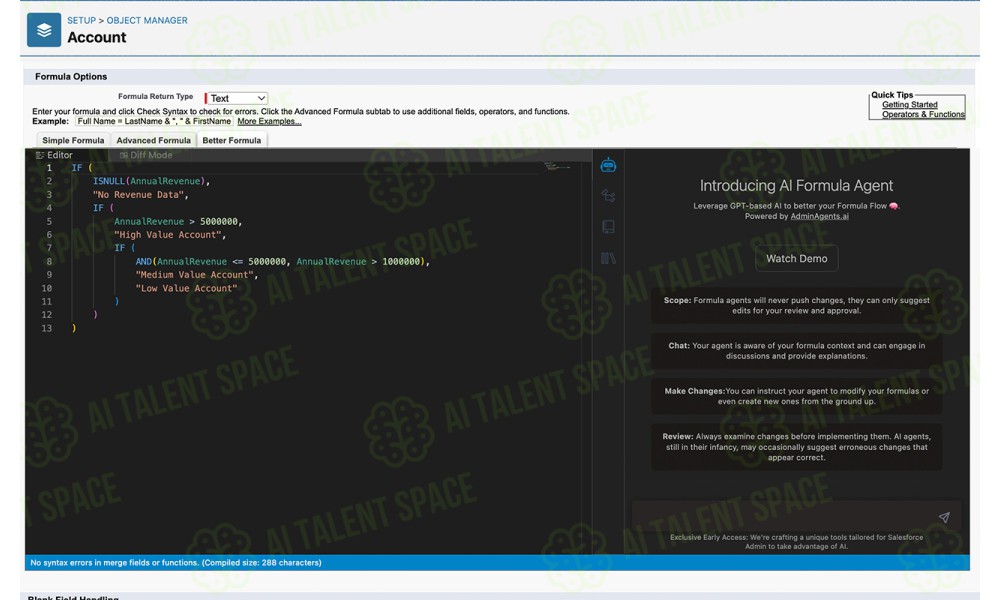The image size is (1000, 600).
Task: Open the notebook sidebar icon
Action: [608, 226]
